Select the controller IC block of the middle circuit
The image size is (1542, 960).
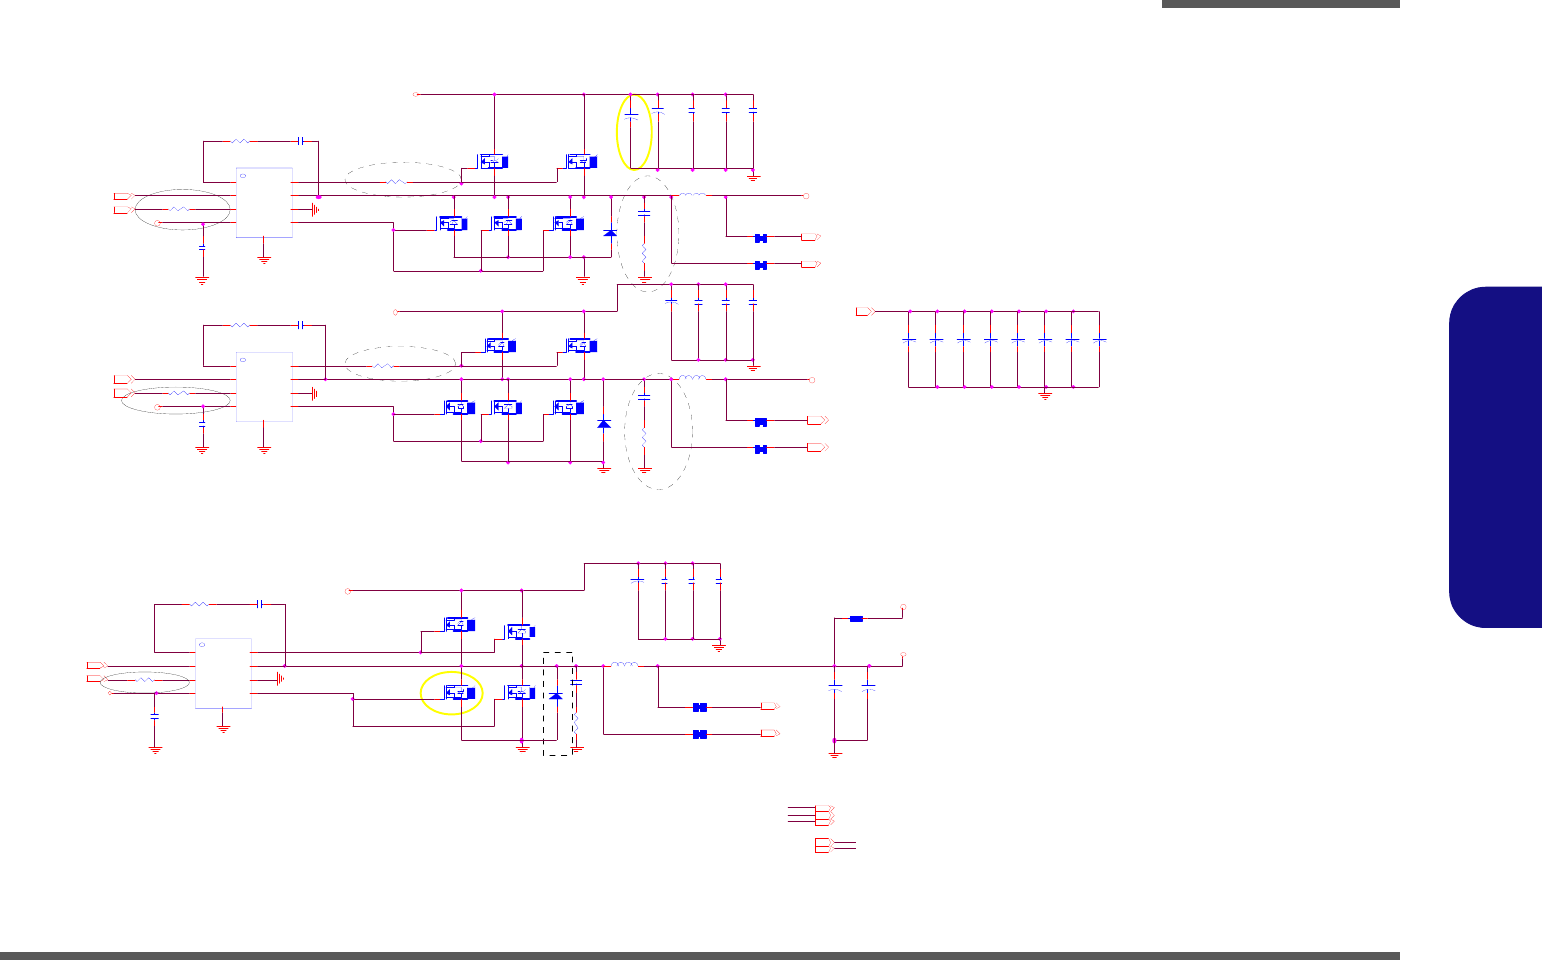click(264, 386)
